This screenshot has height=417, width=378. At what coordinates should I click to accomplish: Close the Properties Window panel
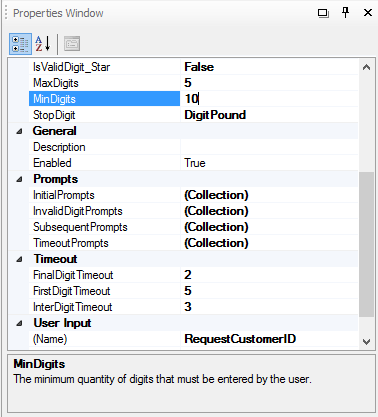pyautogui.click(x=368, y=13)
